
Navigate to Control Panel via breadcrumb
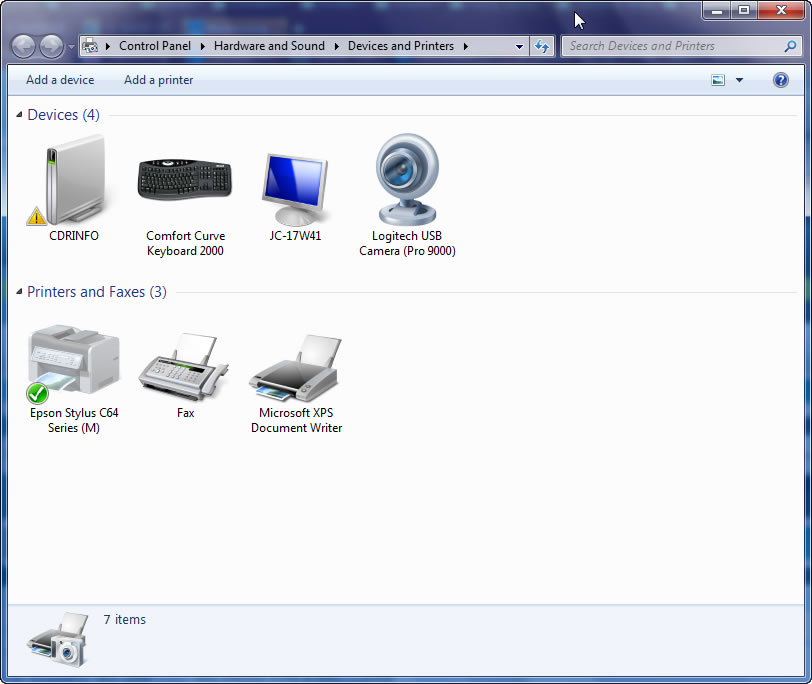point(155,46)
